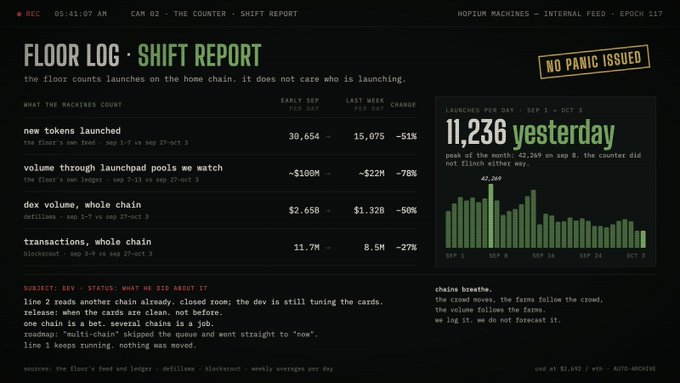Click the 'roadmap: multi-chain' line
680x383 pixels.
[171, 334]
